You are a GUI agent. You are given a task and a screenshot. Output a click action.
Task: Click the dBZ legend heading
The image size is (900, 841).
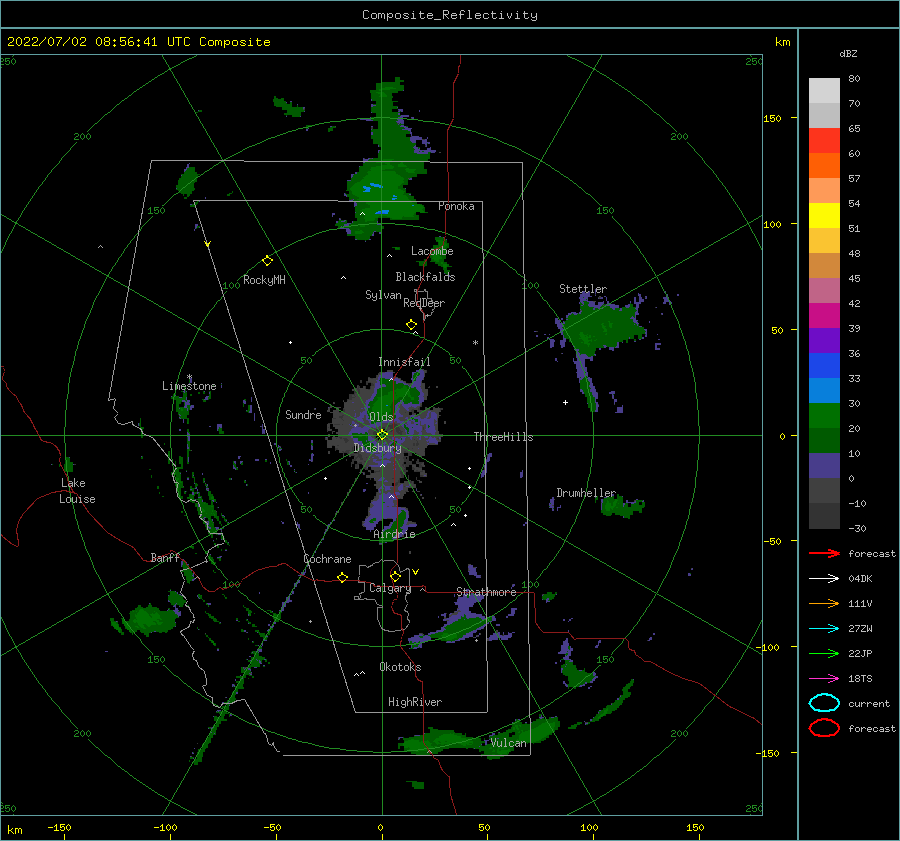(x=848, y=54)
